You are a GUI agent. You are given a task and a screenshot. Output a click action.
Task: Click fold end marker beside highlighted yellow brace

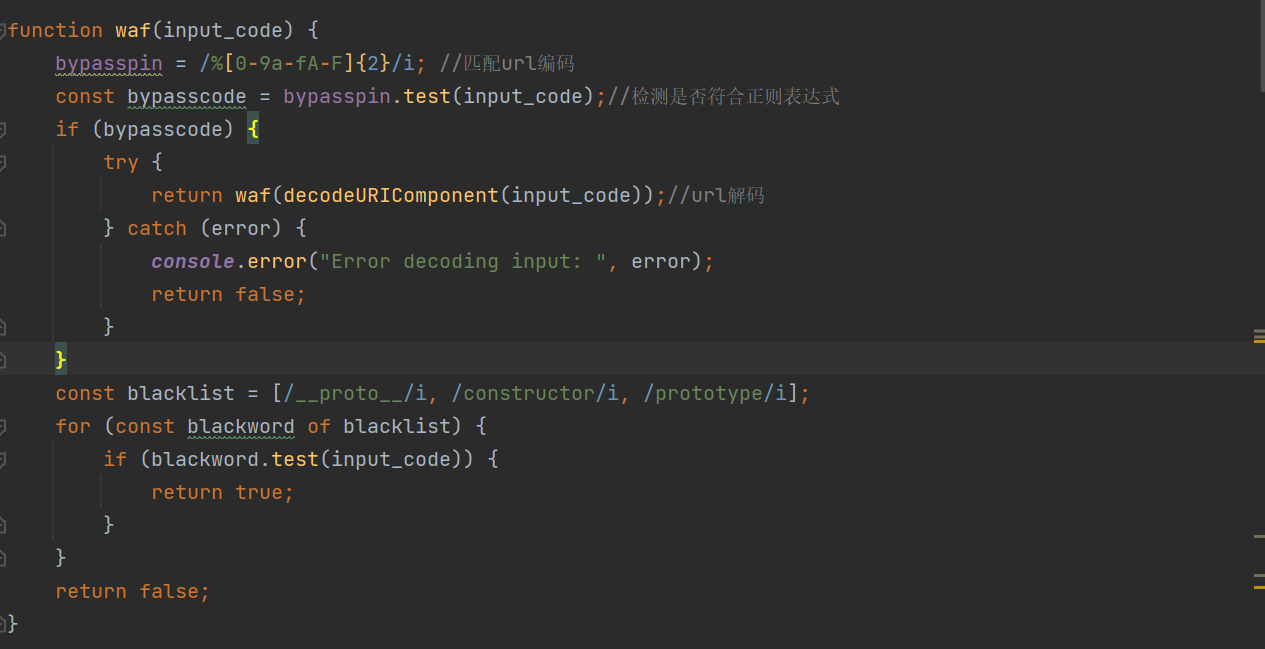point(3,359)
